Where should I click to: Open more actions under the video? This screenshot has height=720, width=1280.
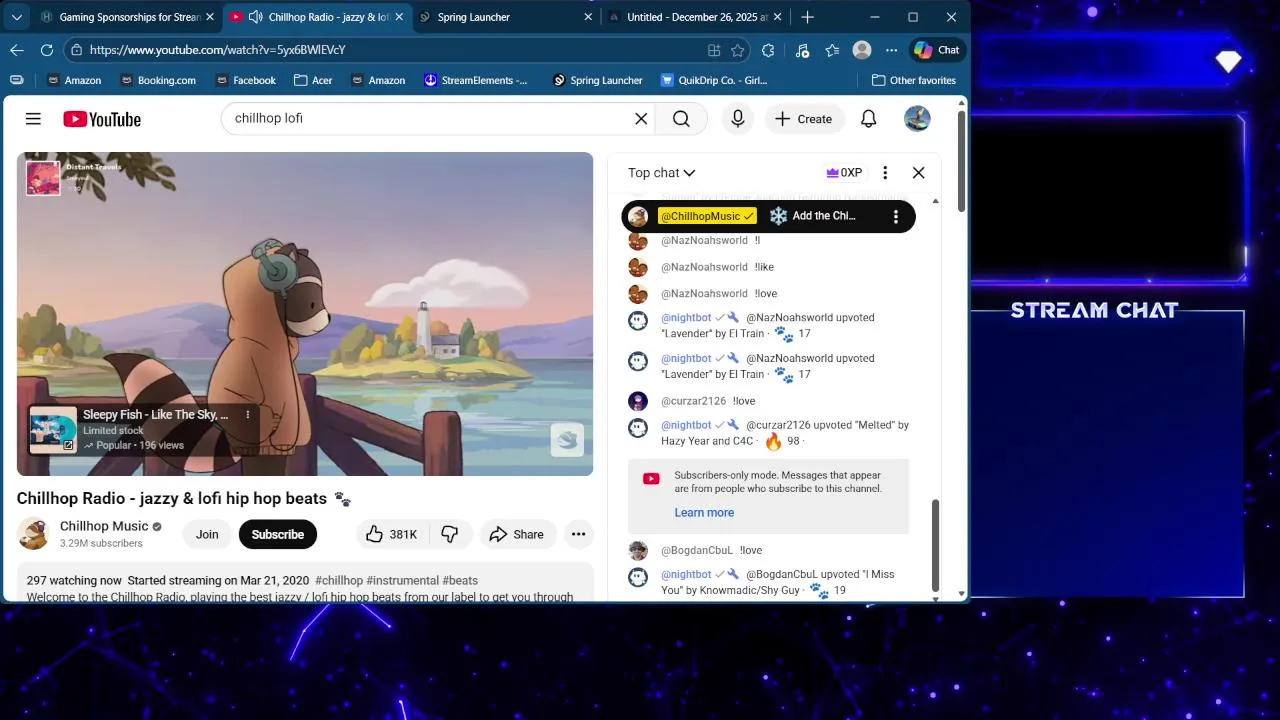pos(578,534)
